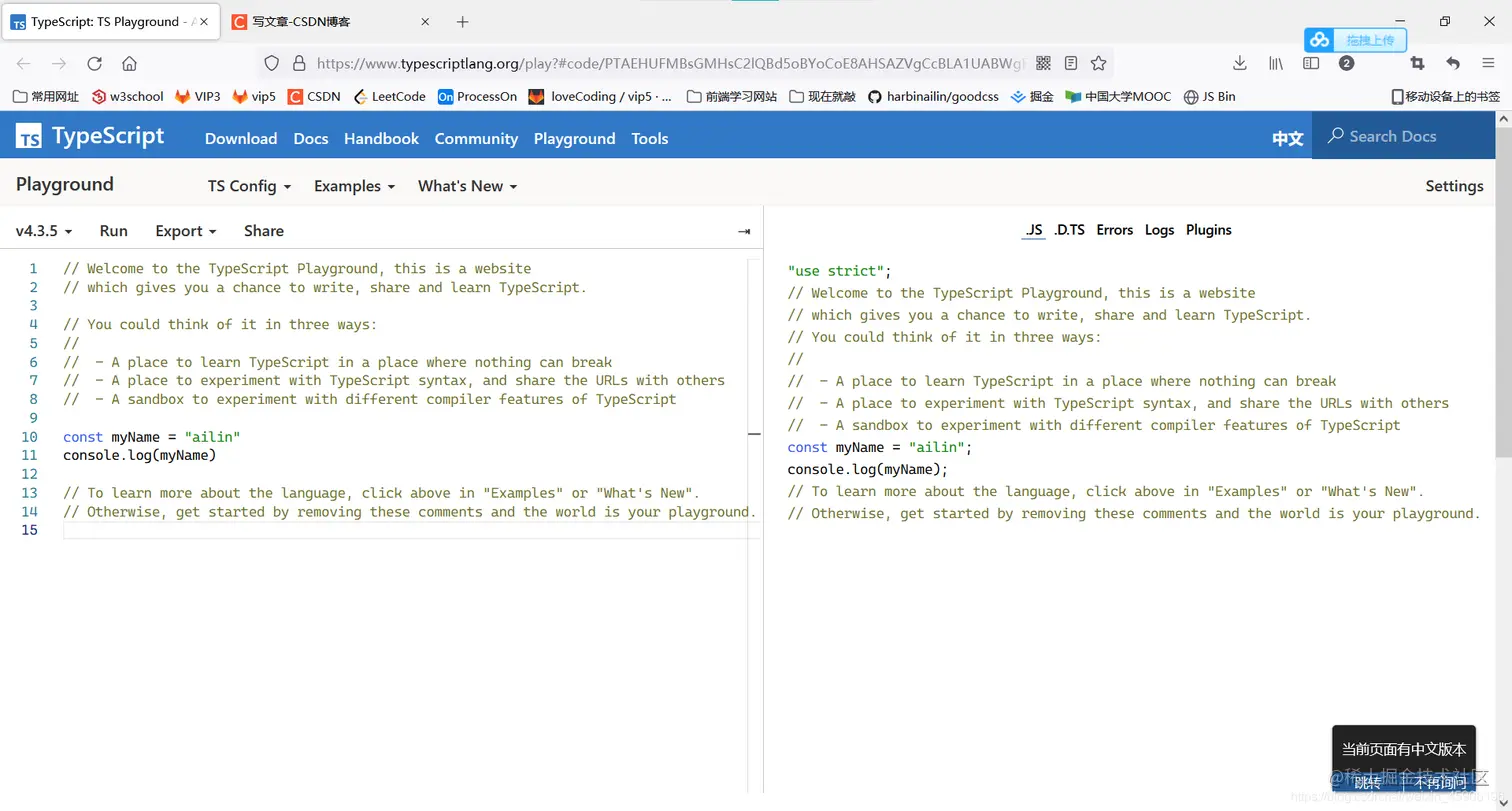
Task: Click the extension badge showing 2
Action: coord(1346,63)
